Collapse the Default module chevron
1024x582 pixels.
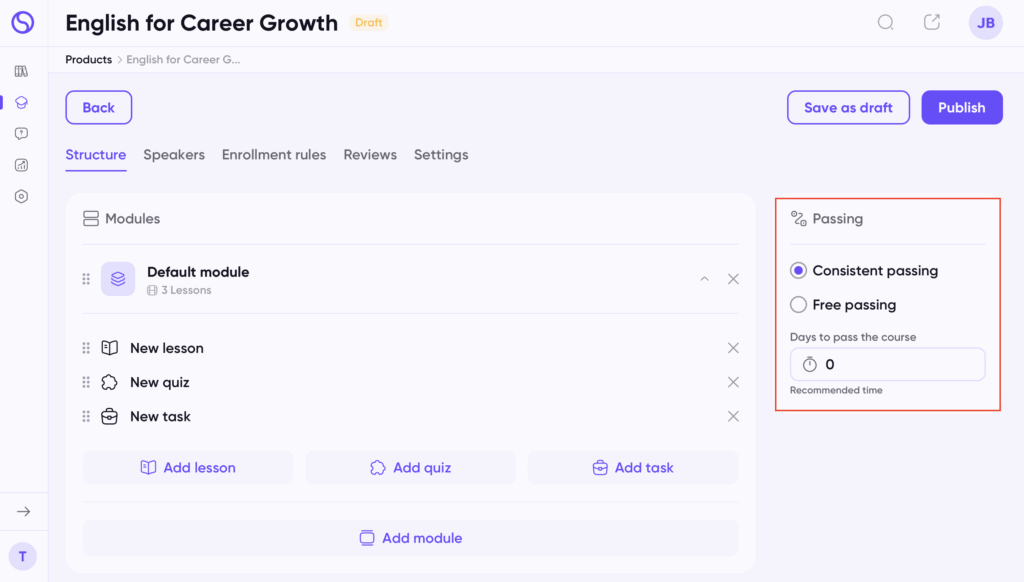coord(705,279)
